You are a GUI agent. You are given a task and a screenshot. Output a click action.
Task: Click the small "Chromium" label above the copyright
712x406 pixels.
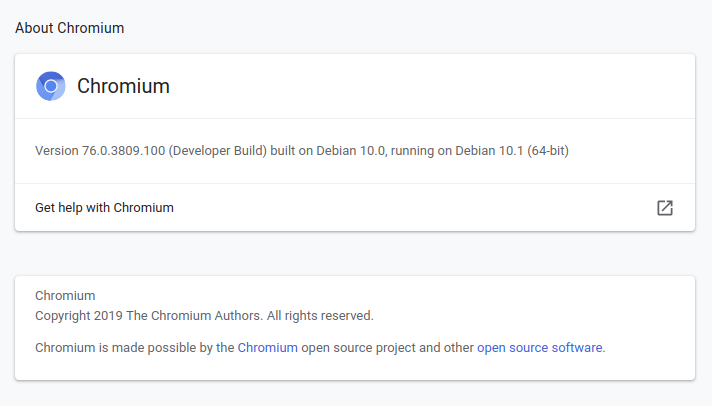pyautogui.click(x=65, y=295)
